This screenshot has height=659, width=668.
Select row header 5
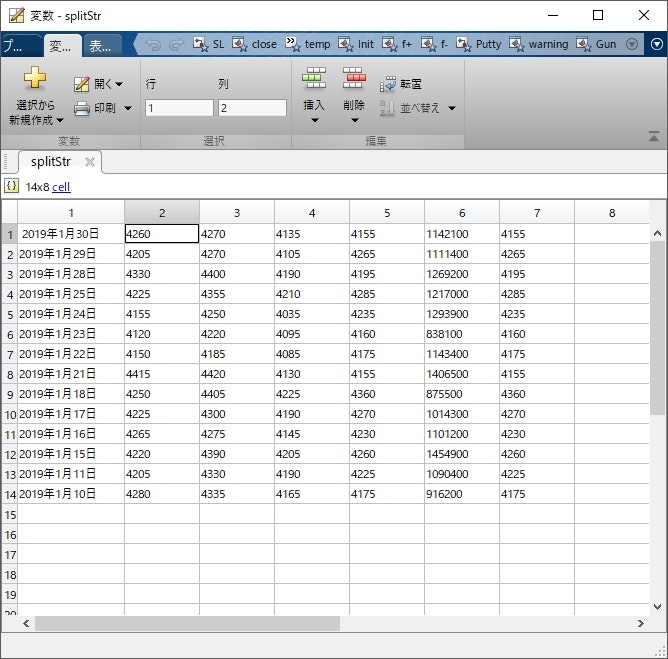point(10,315)
